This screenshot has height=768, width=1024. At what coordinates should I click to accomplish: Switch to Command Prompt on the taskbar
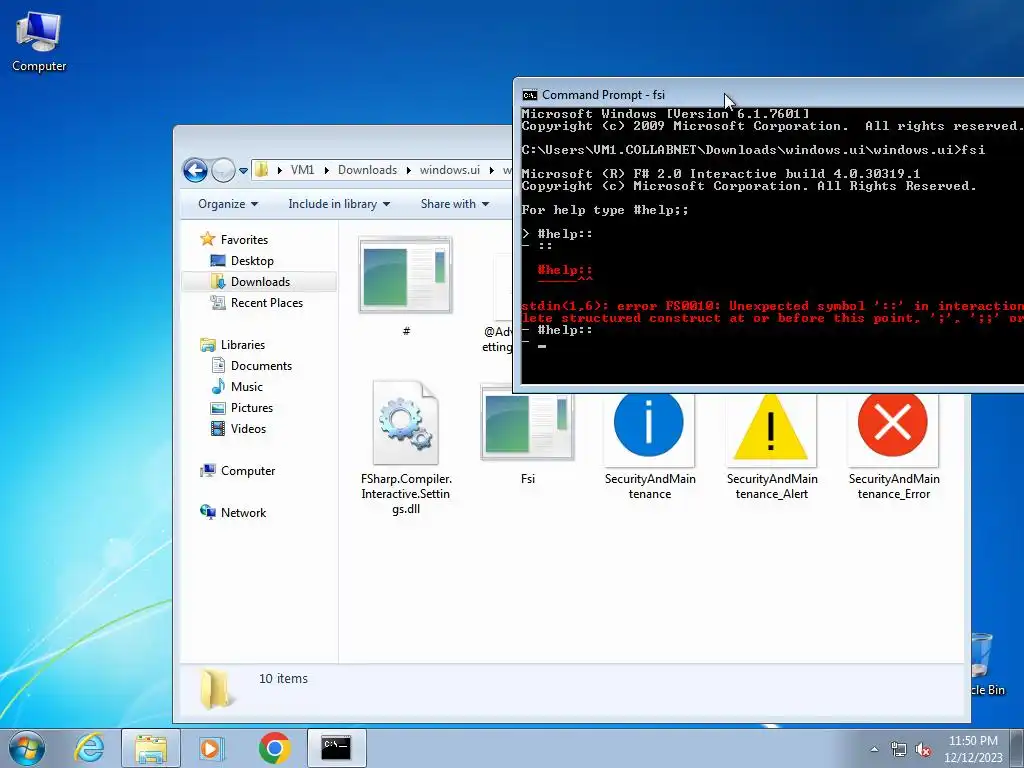pos(336,748)
